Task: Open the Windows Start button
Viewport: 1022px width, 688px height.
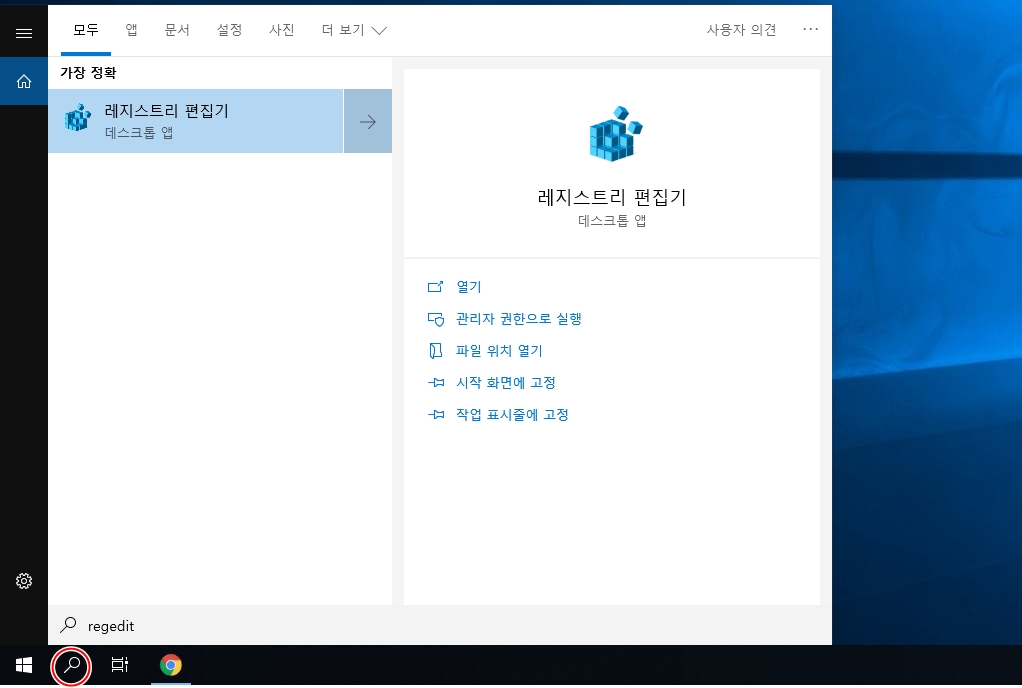Action: (x=24, y=665)
